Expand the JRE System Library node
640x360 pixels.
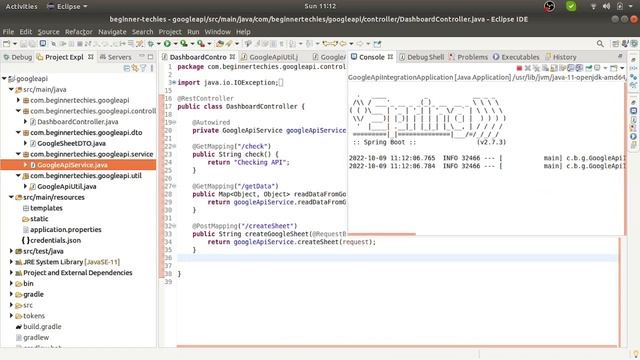coord(11,262)
